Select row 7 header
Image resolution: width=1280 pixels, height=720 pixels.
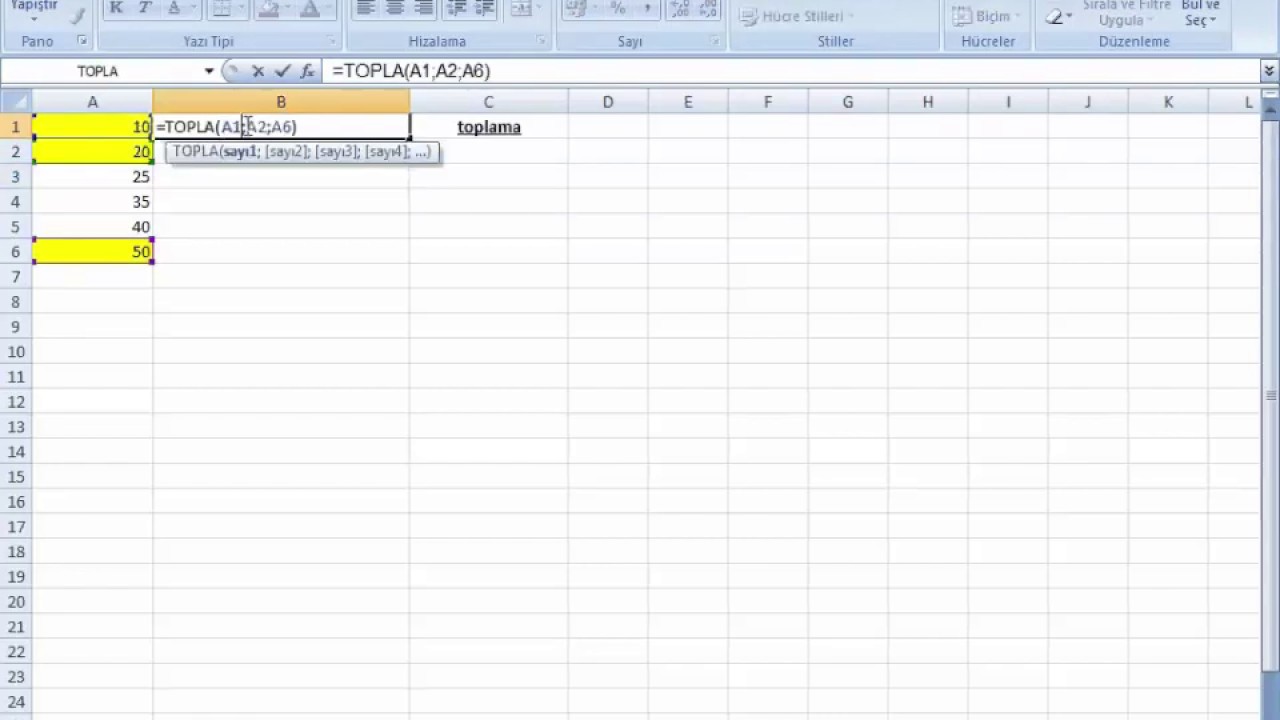16,277
